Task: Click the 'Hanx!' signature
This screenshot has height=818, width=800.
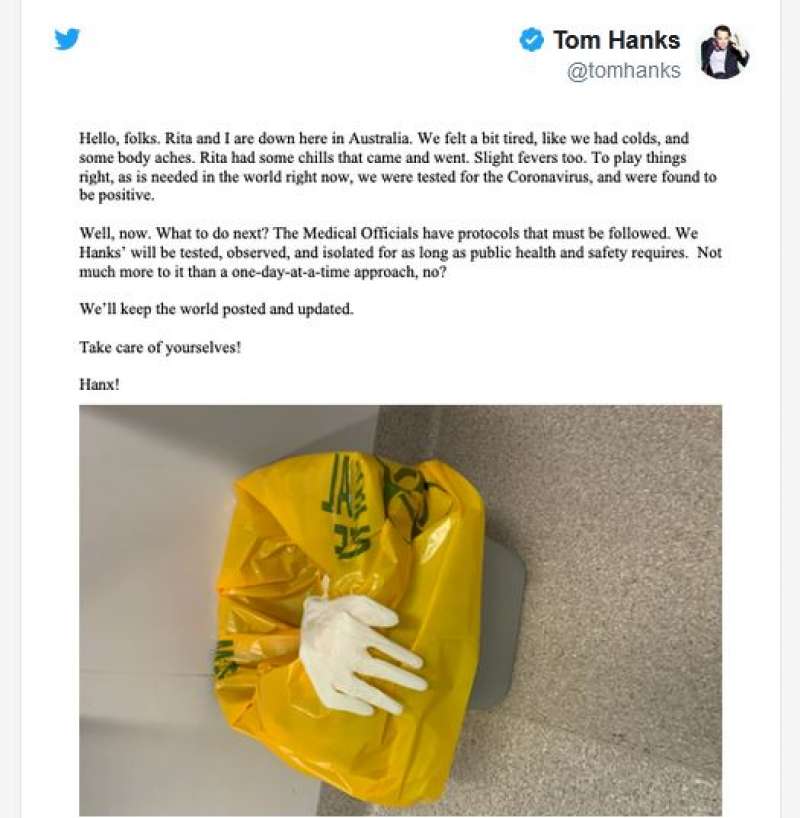Action: pyautogui.click(x=99, y=384)
